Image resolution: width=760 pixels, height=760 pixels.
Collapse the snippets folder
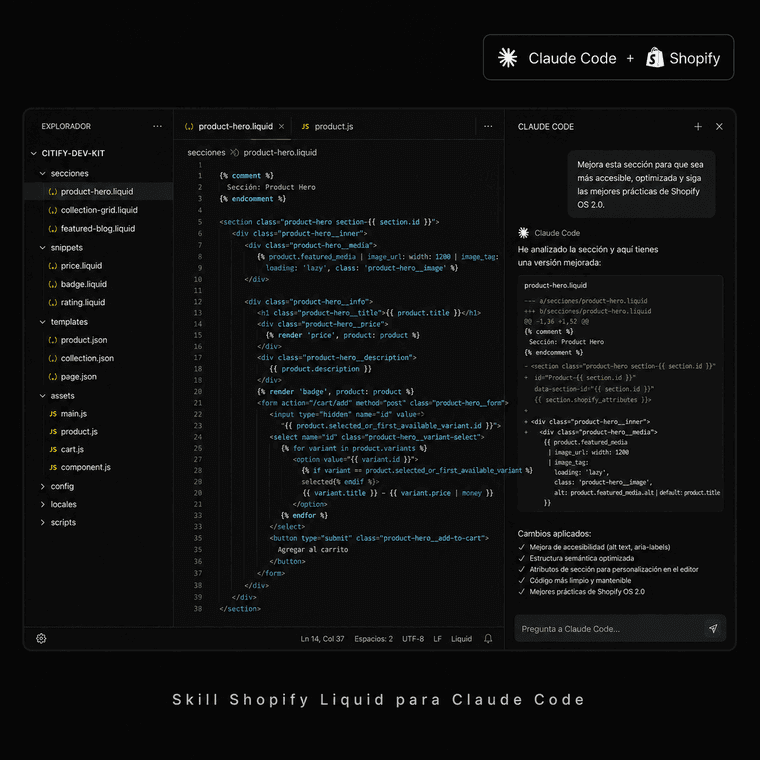(43, 248)
